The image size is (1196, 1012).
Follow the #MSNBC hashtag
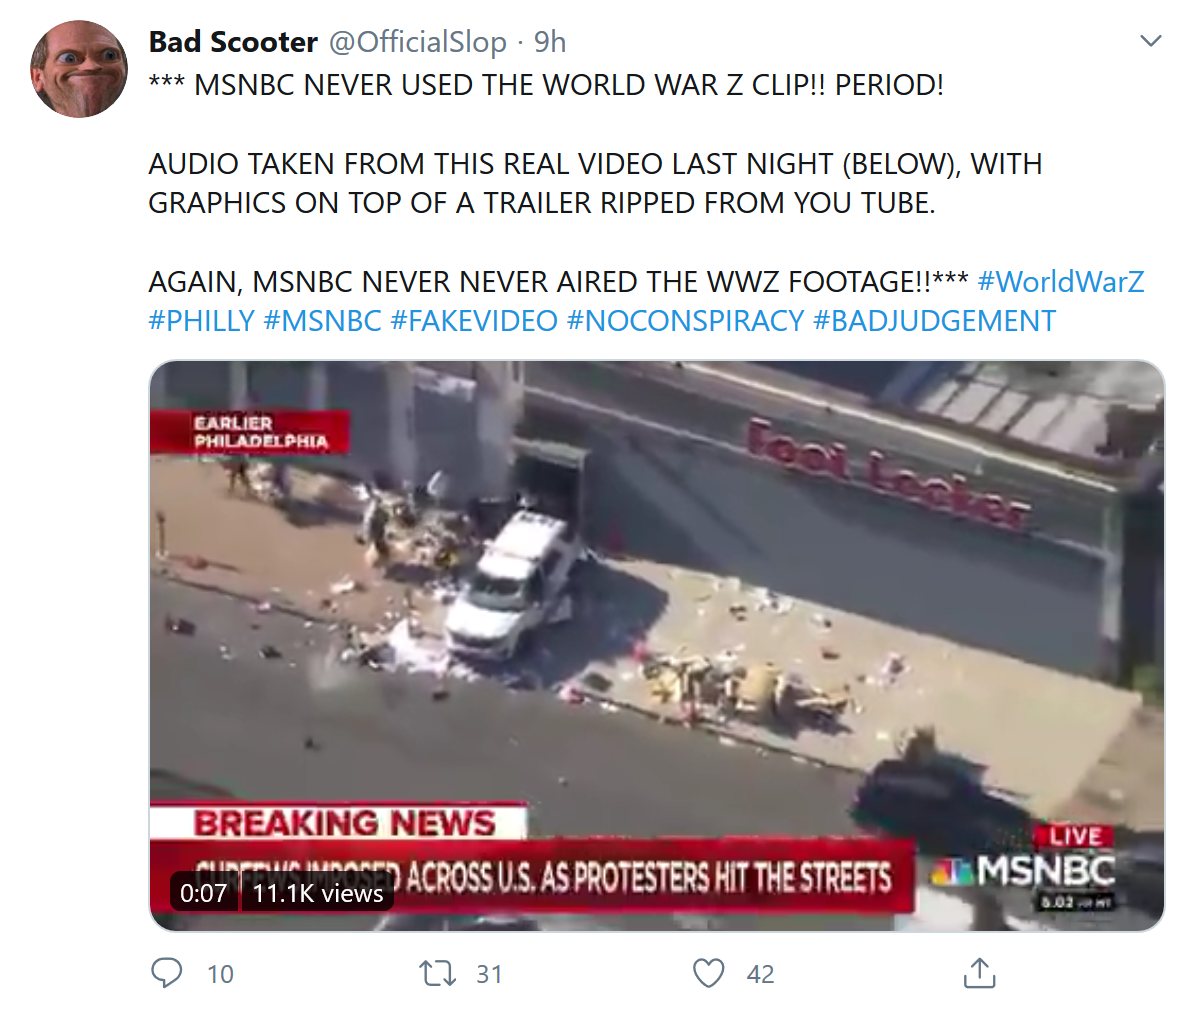point(322,321)
